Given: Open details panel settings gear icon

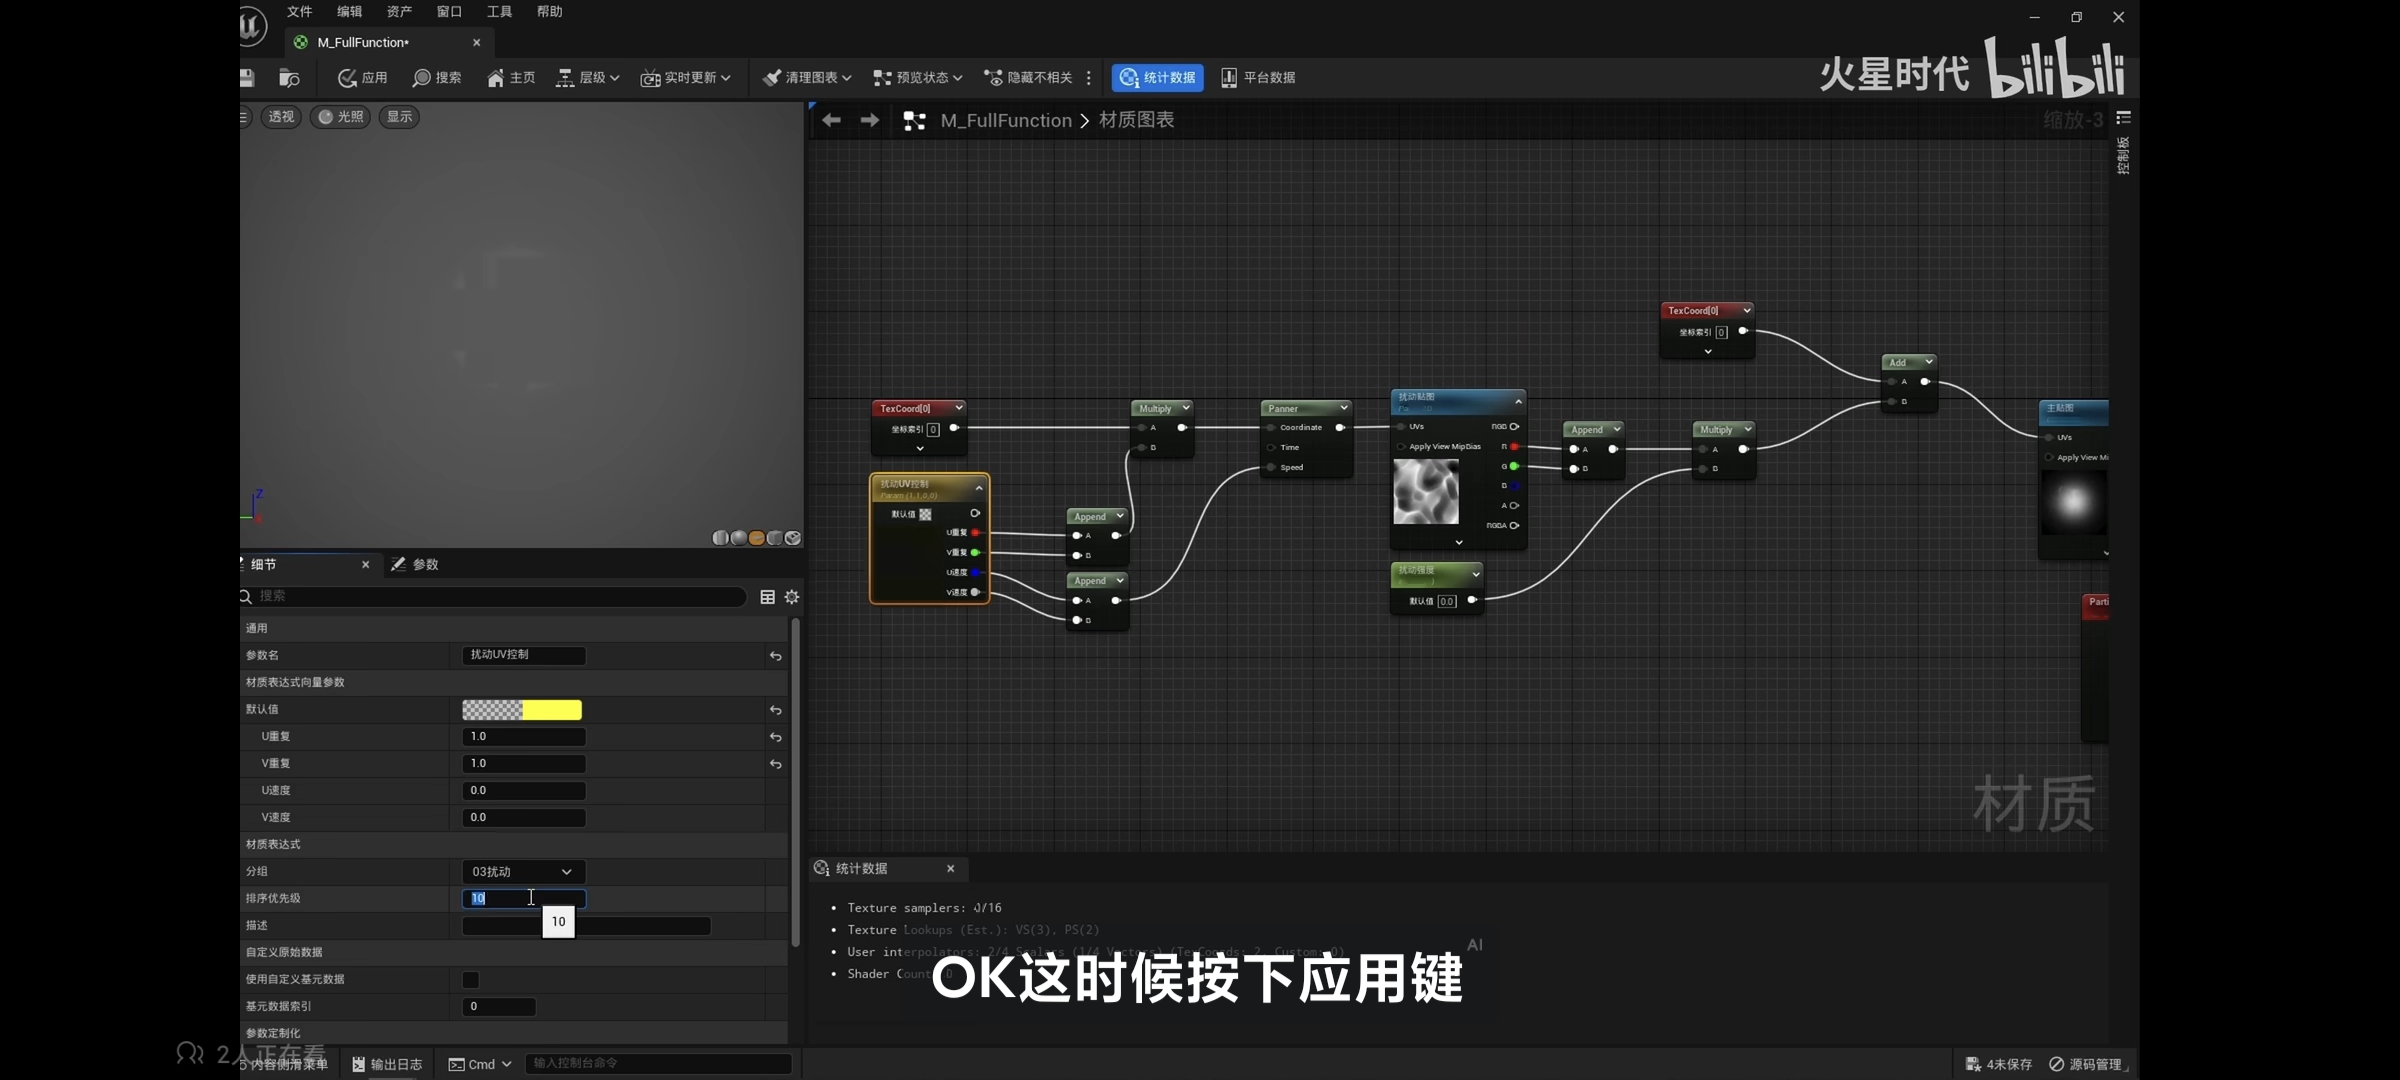Looking at the screenshot, I should (792, 597).
